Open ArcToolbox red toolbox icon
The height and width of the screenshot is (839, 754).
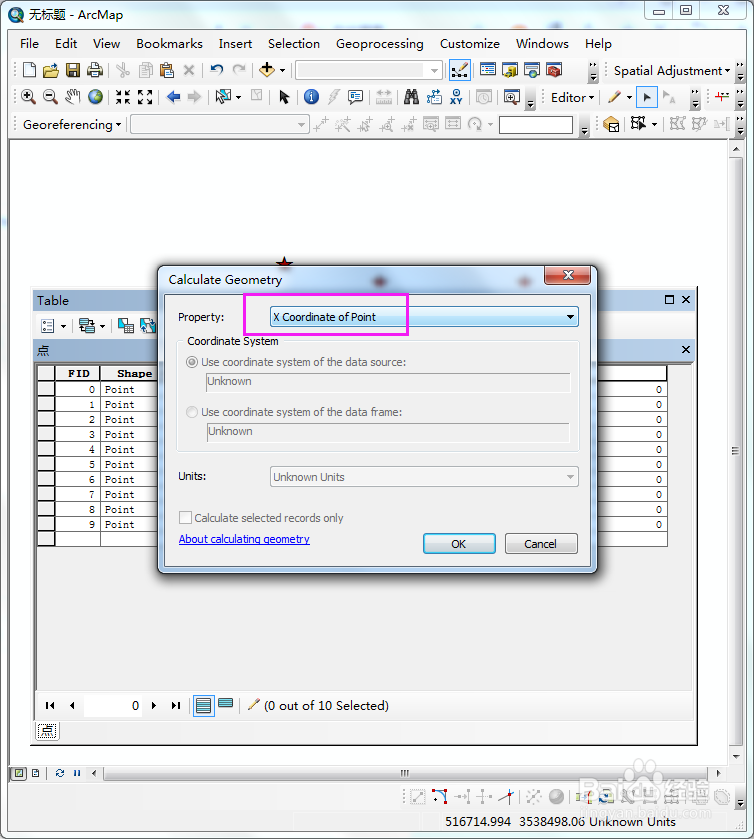click(554, 70)
